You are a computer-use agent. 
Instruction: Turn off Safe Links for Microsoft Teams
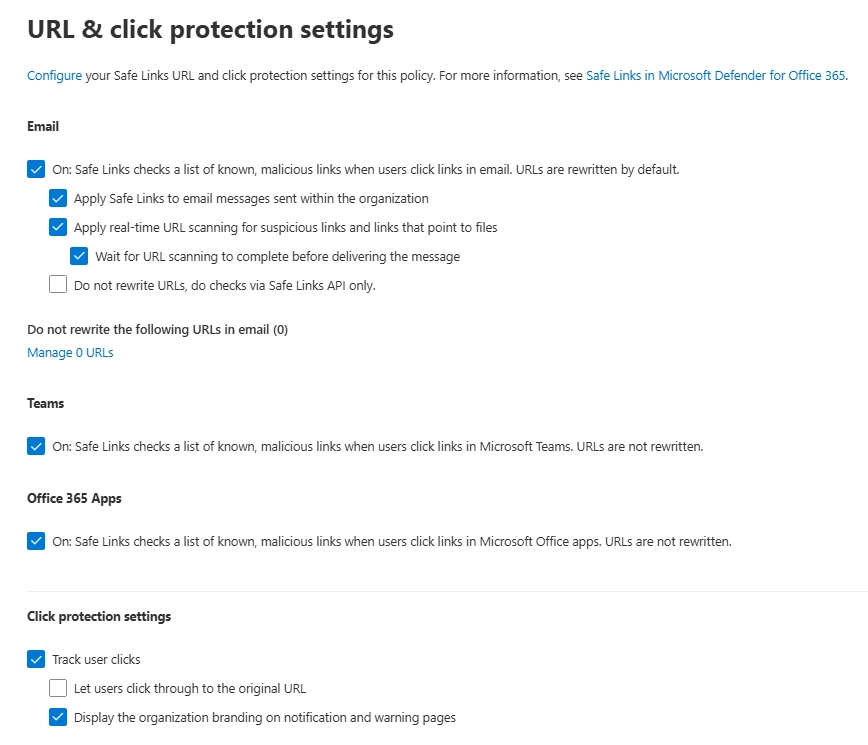tap(36, 446)
